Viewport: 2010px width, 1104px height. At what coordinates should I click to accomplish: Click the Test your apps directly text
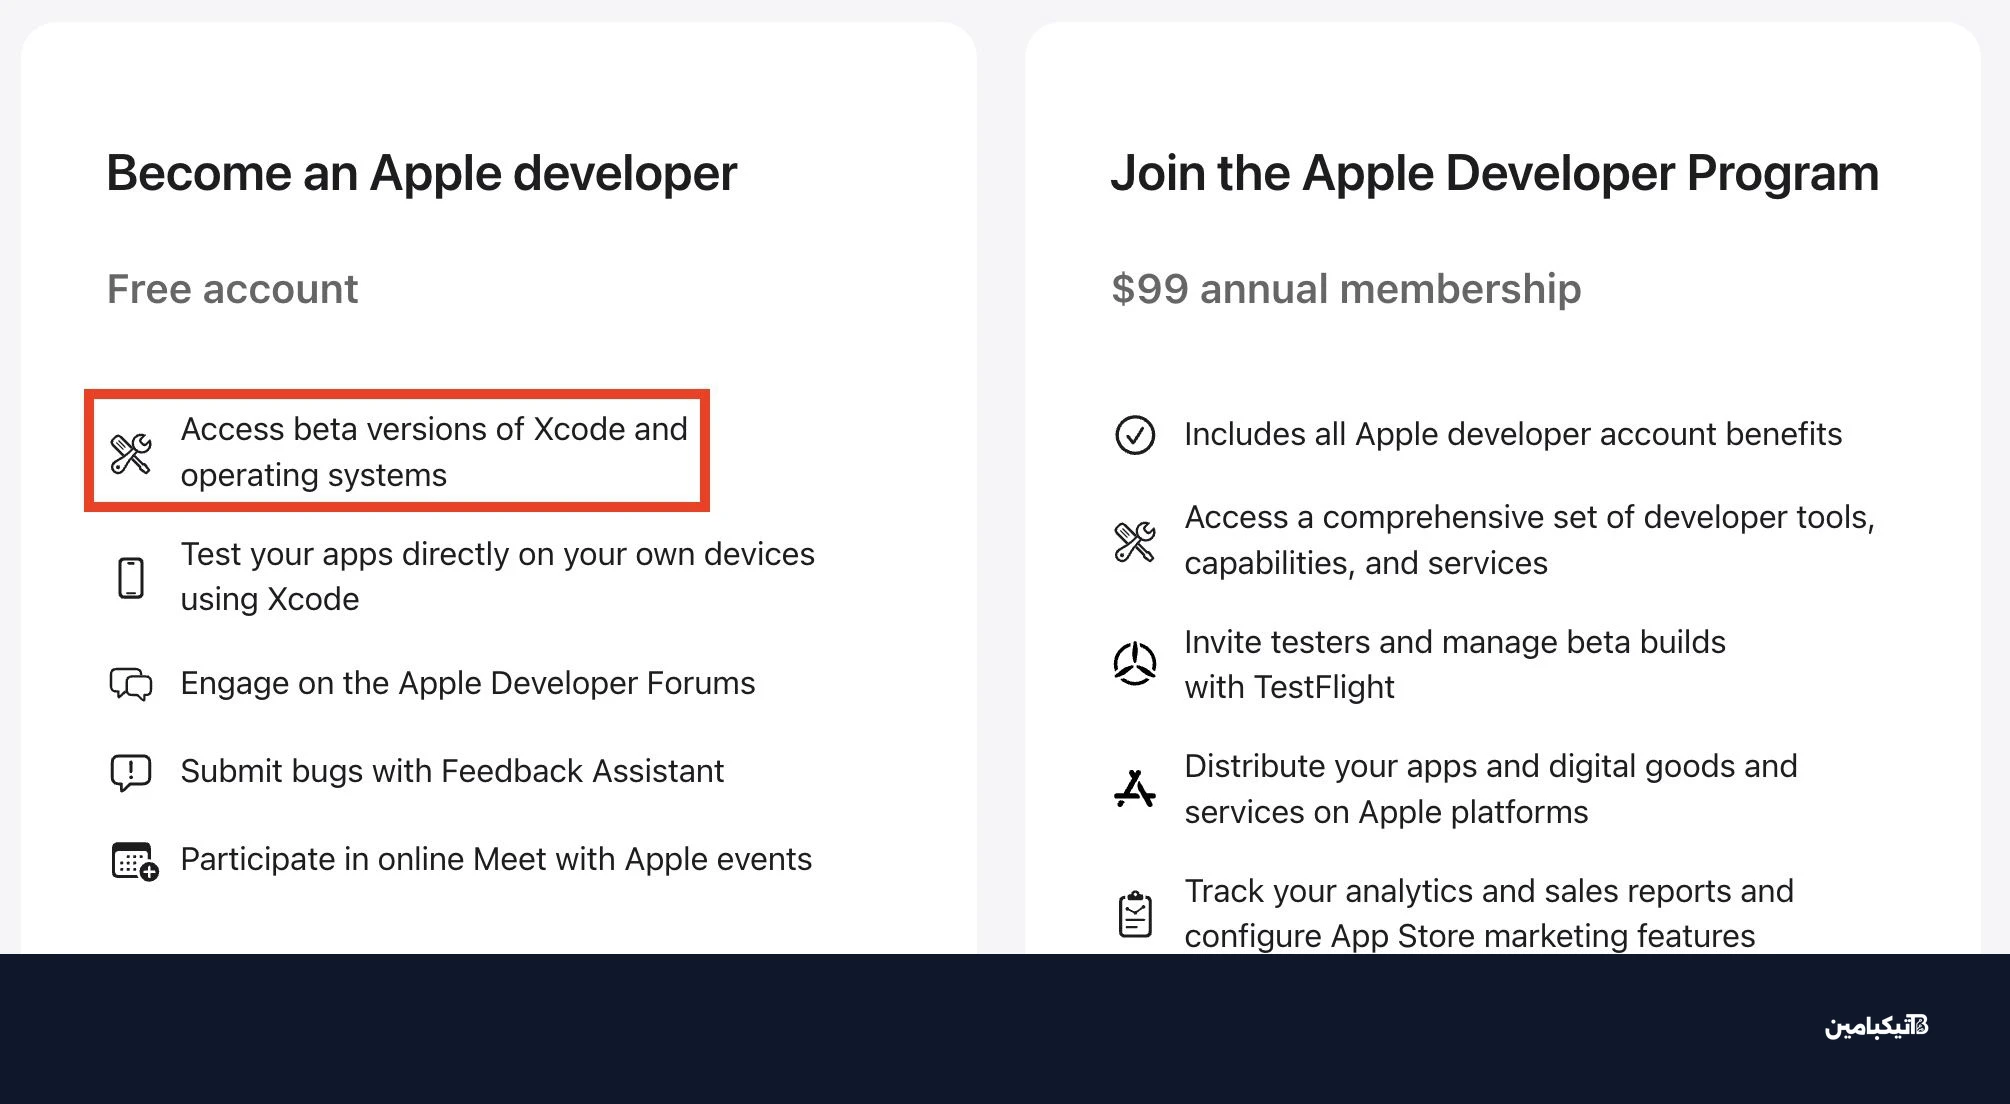(x=498, y=576)
